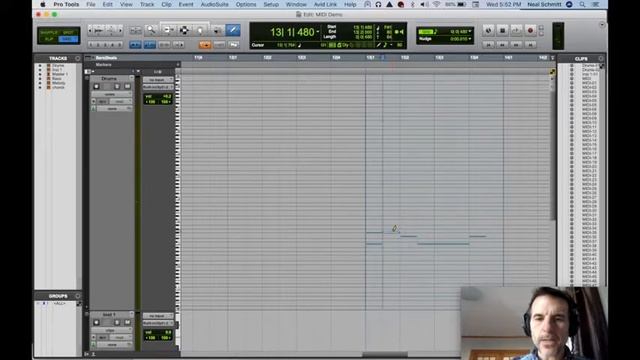Select the Selector tool
Screen dimensions: 640x360
point(184,30)
